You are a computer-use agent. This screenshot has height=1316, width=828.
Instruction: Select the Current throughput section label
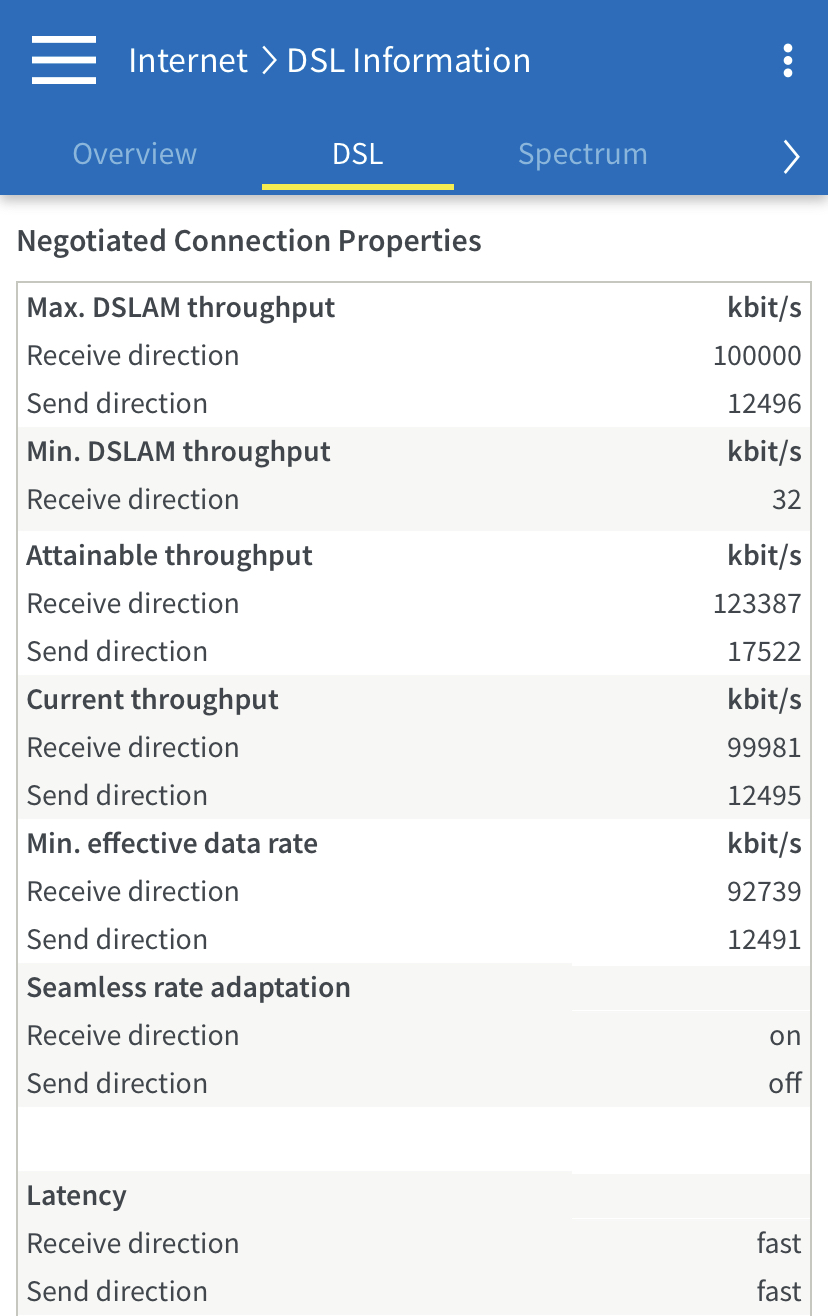[153, 700]
